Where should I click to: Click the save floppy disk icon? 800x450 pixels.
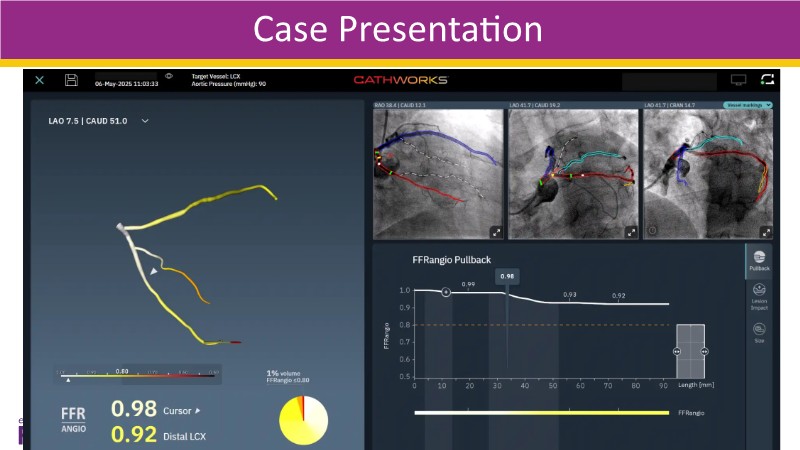(71, 80)
